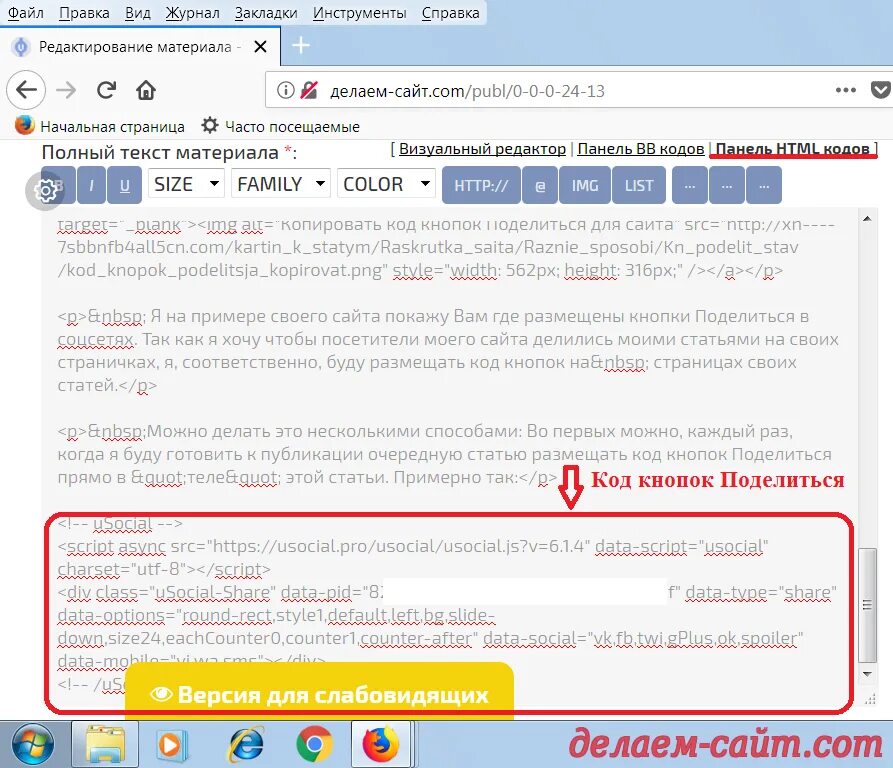The image size is (893, 768).
Task: Open the FAMILY font dropdown
Action: [281, 183]
